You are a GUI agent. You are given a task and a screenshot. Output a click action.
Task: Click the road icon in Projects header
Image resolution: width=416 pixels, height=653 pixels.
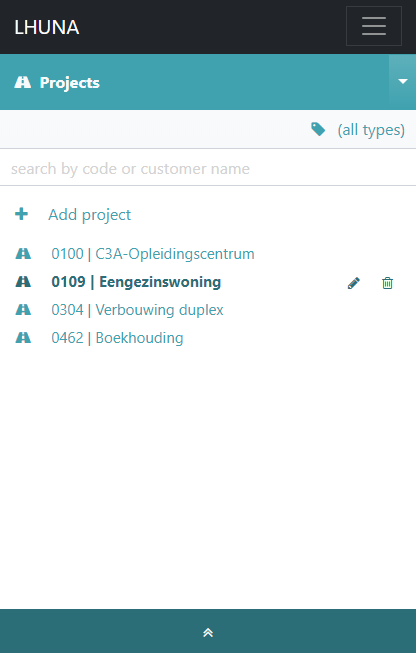coord(22,82)
